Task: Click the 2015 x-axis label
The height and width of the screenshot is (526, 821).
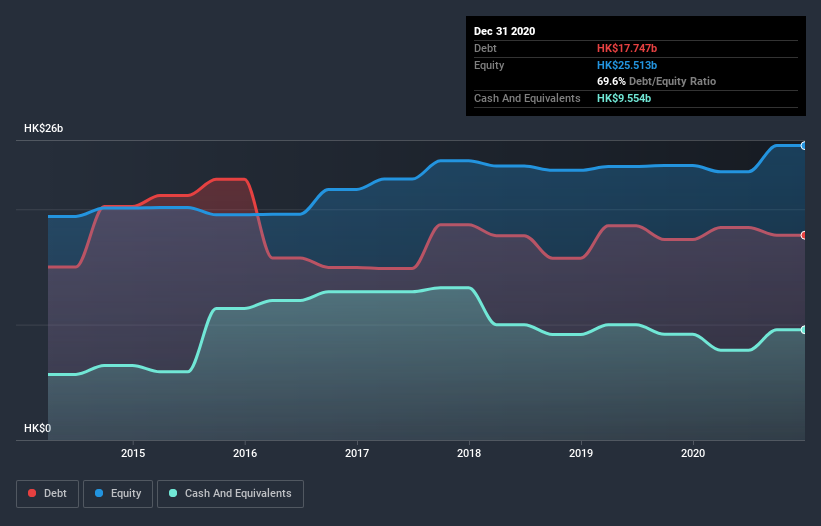Action: 133,453
